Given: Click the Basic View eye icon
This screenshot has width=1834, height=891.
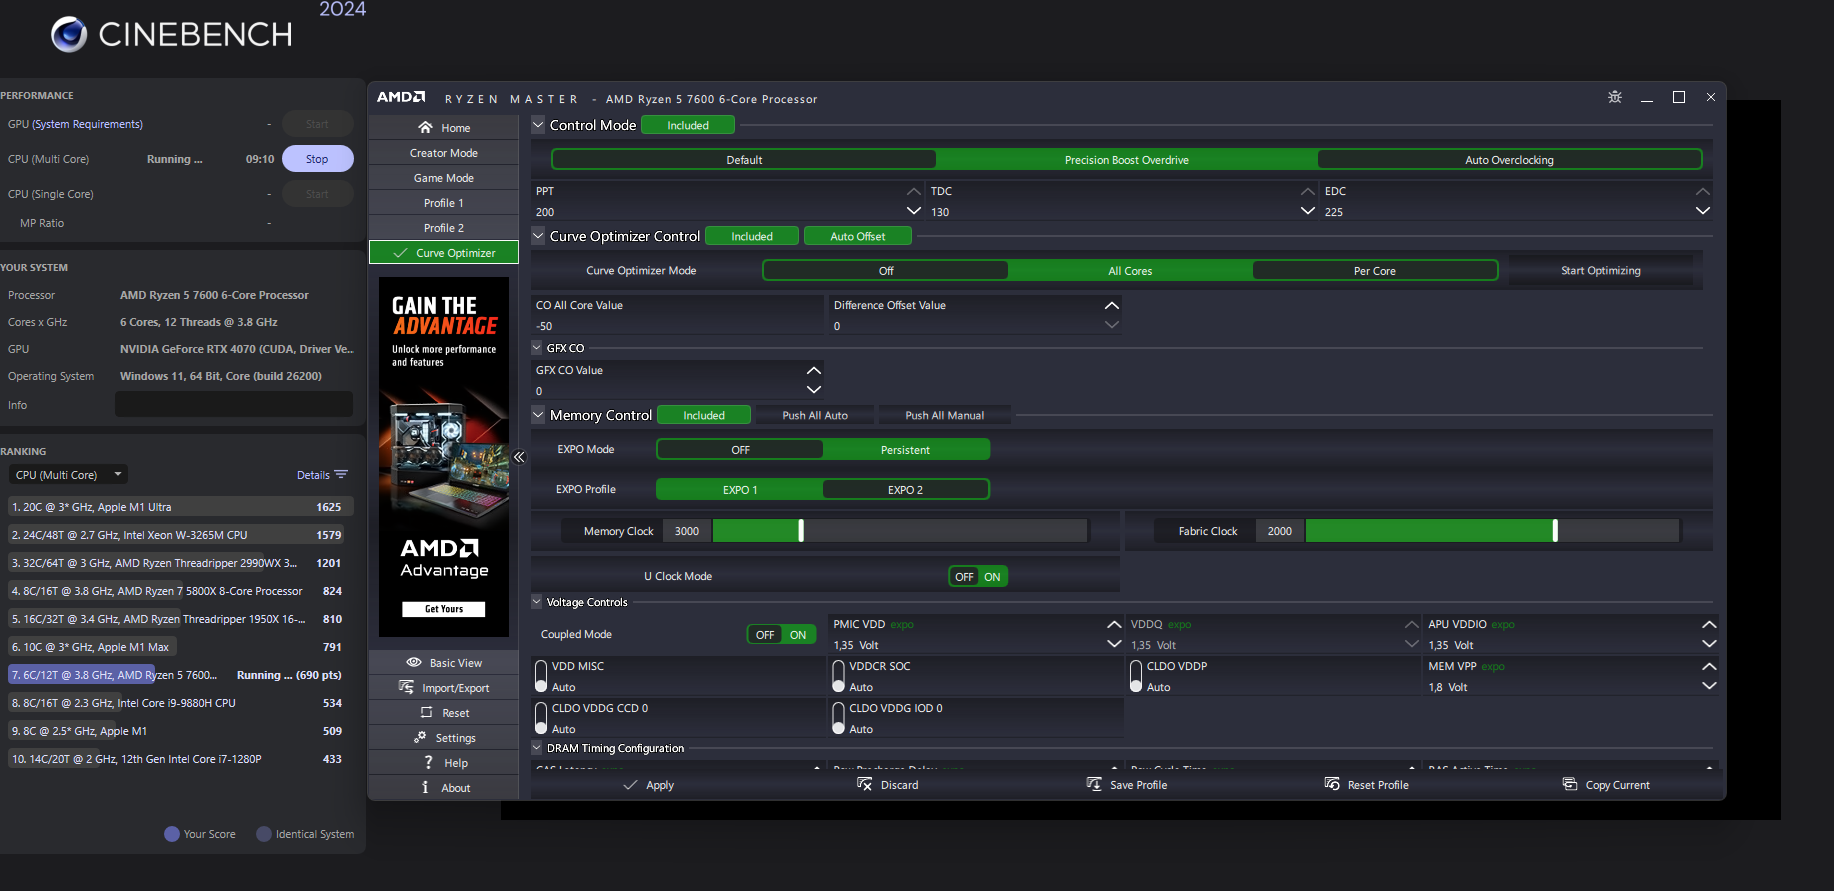Looking at the screenshot, I should 414,663.
